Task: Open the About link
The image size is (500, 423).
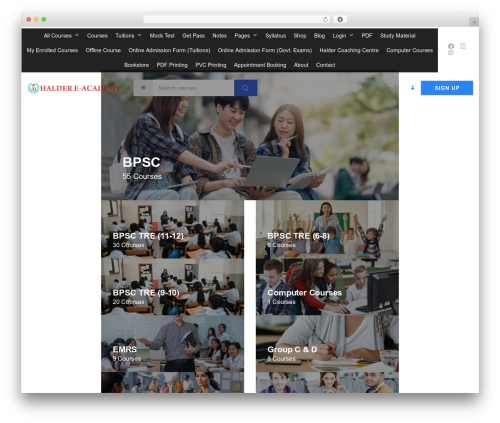Action: click(301, 65)
